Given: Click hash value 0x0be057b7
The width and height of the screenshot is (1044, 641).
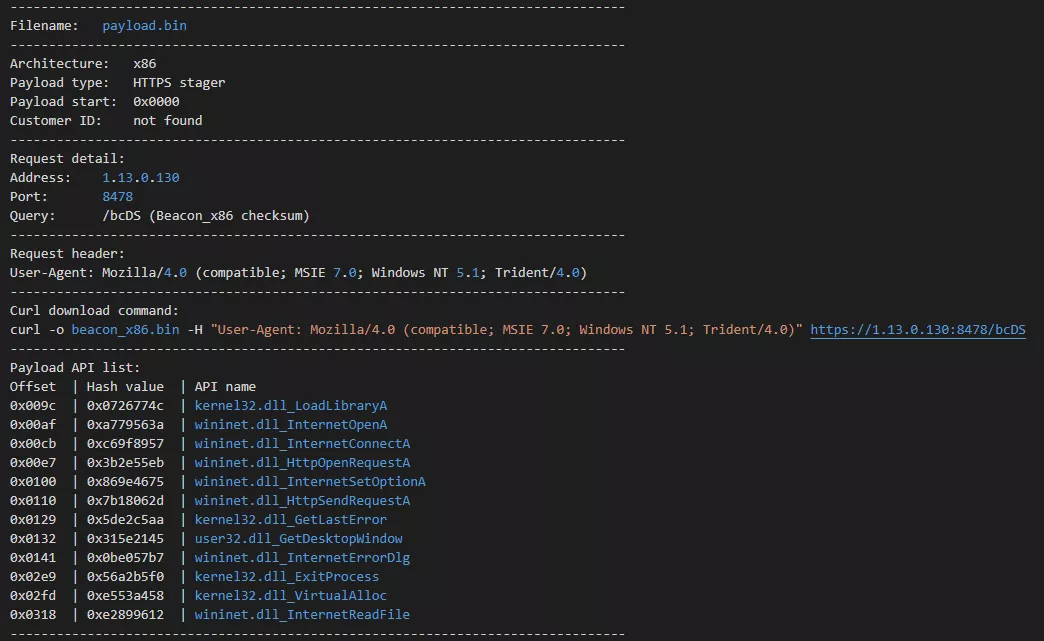Looking at the screenshot, I should pos(125,558).
